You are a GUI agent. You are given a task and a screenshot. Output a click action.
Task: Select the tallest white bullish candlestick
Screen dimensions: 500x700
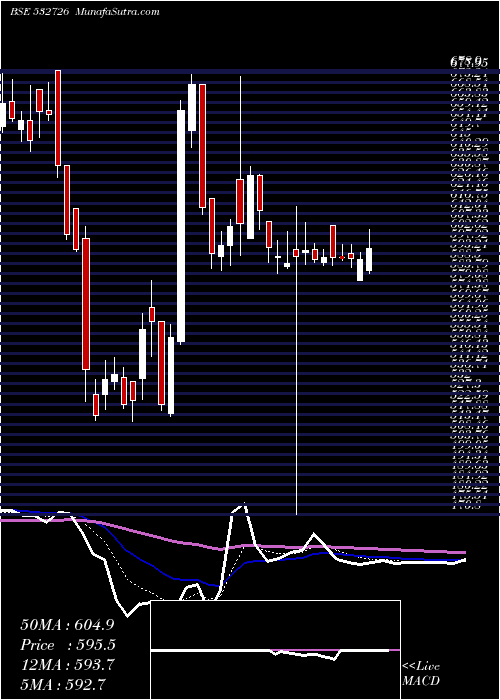pyautogui.click(x=181, y=226)
